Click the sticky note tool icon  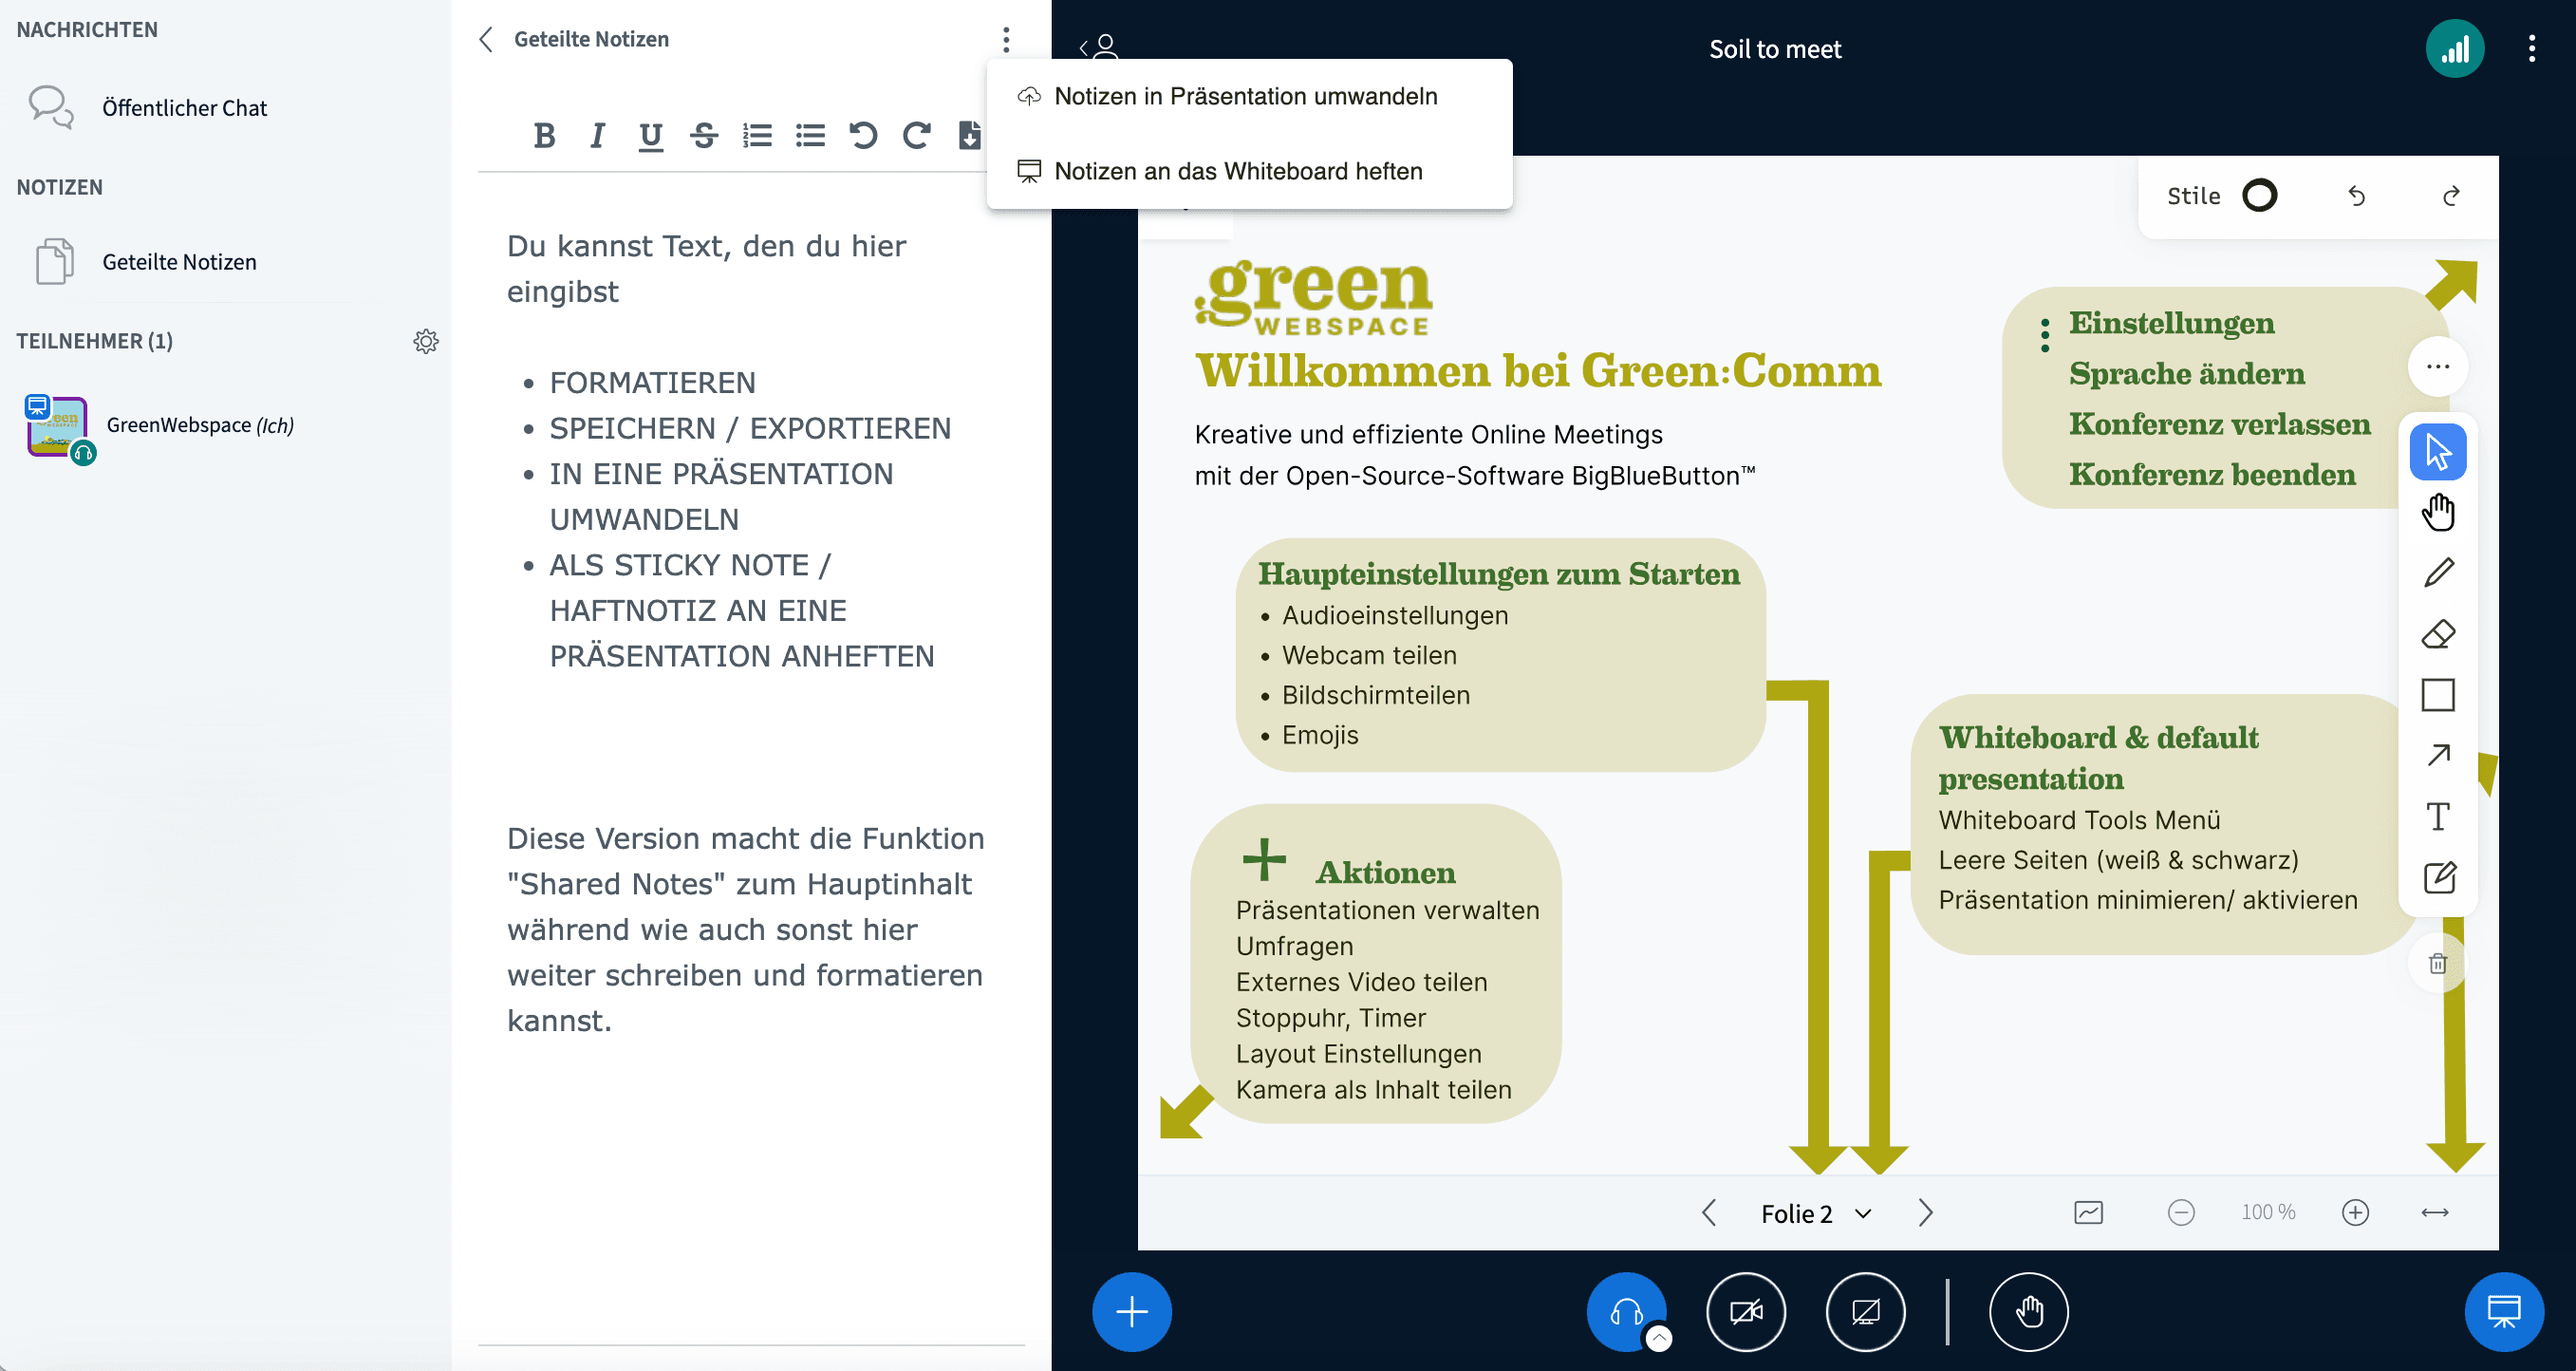click(x=2438, y=878)
